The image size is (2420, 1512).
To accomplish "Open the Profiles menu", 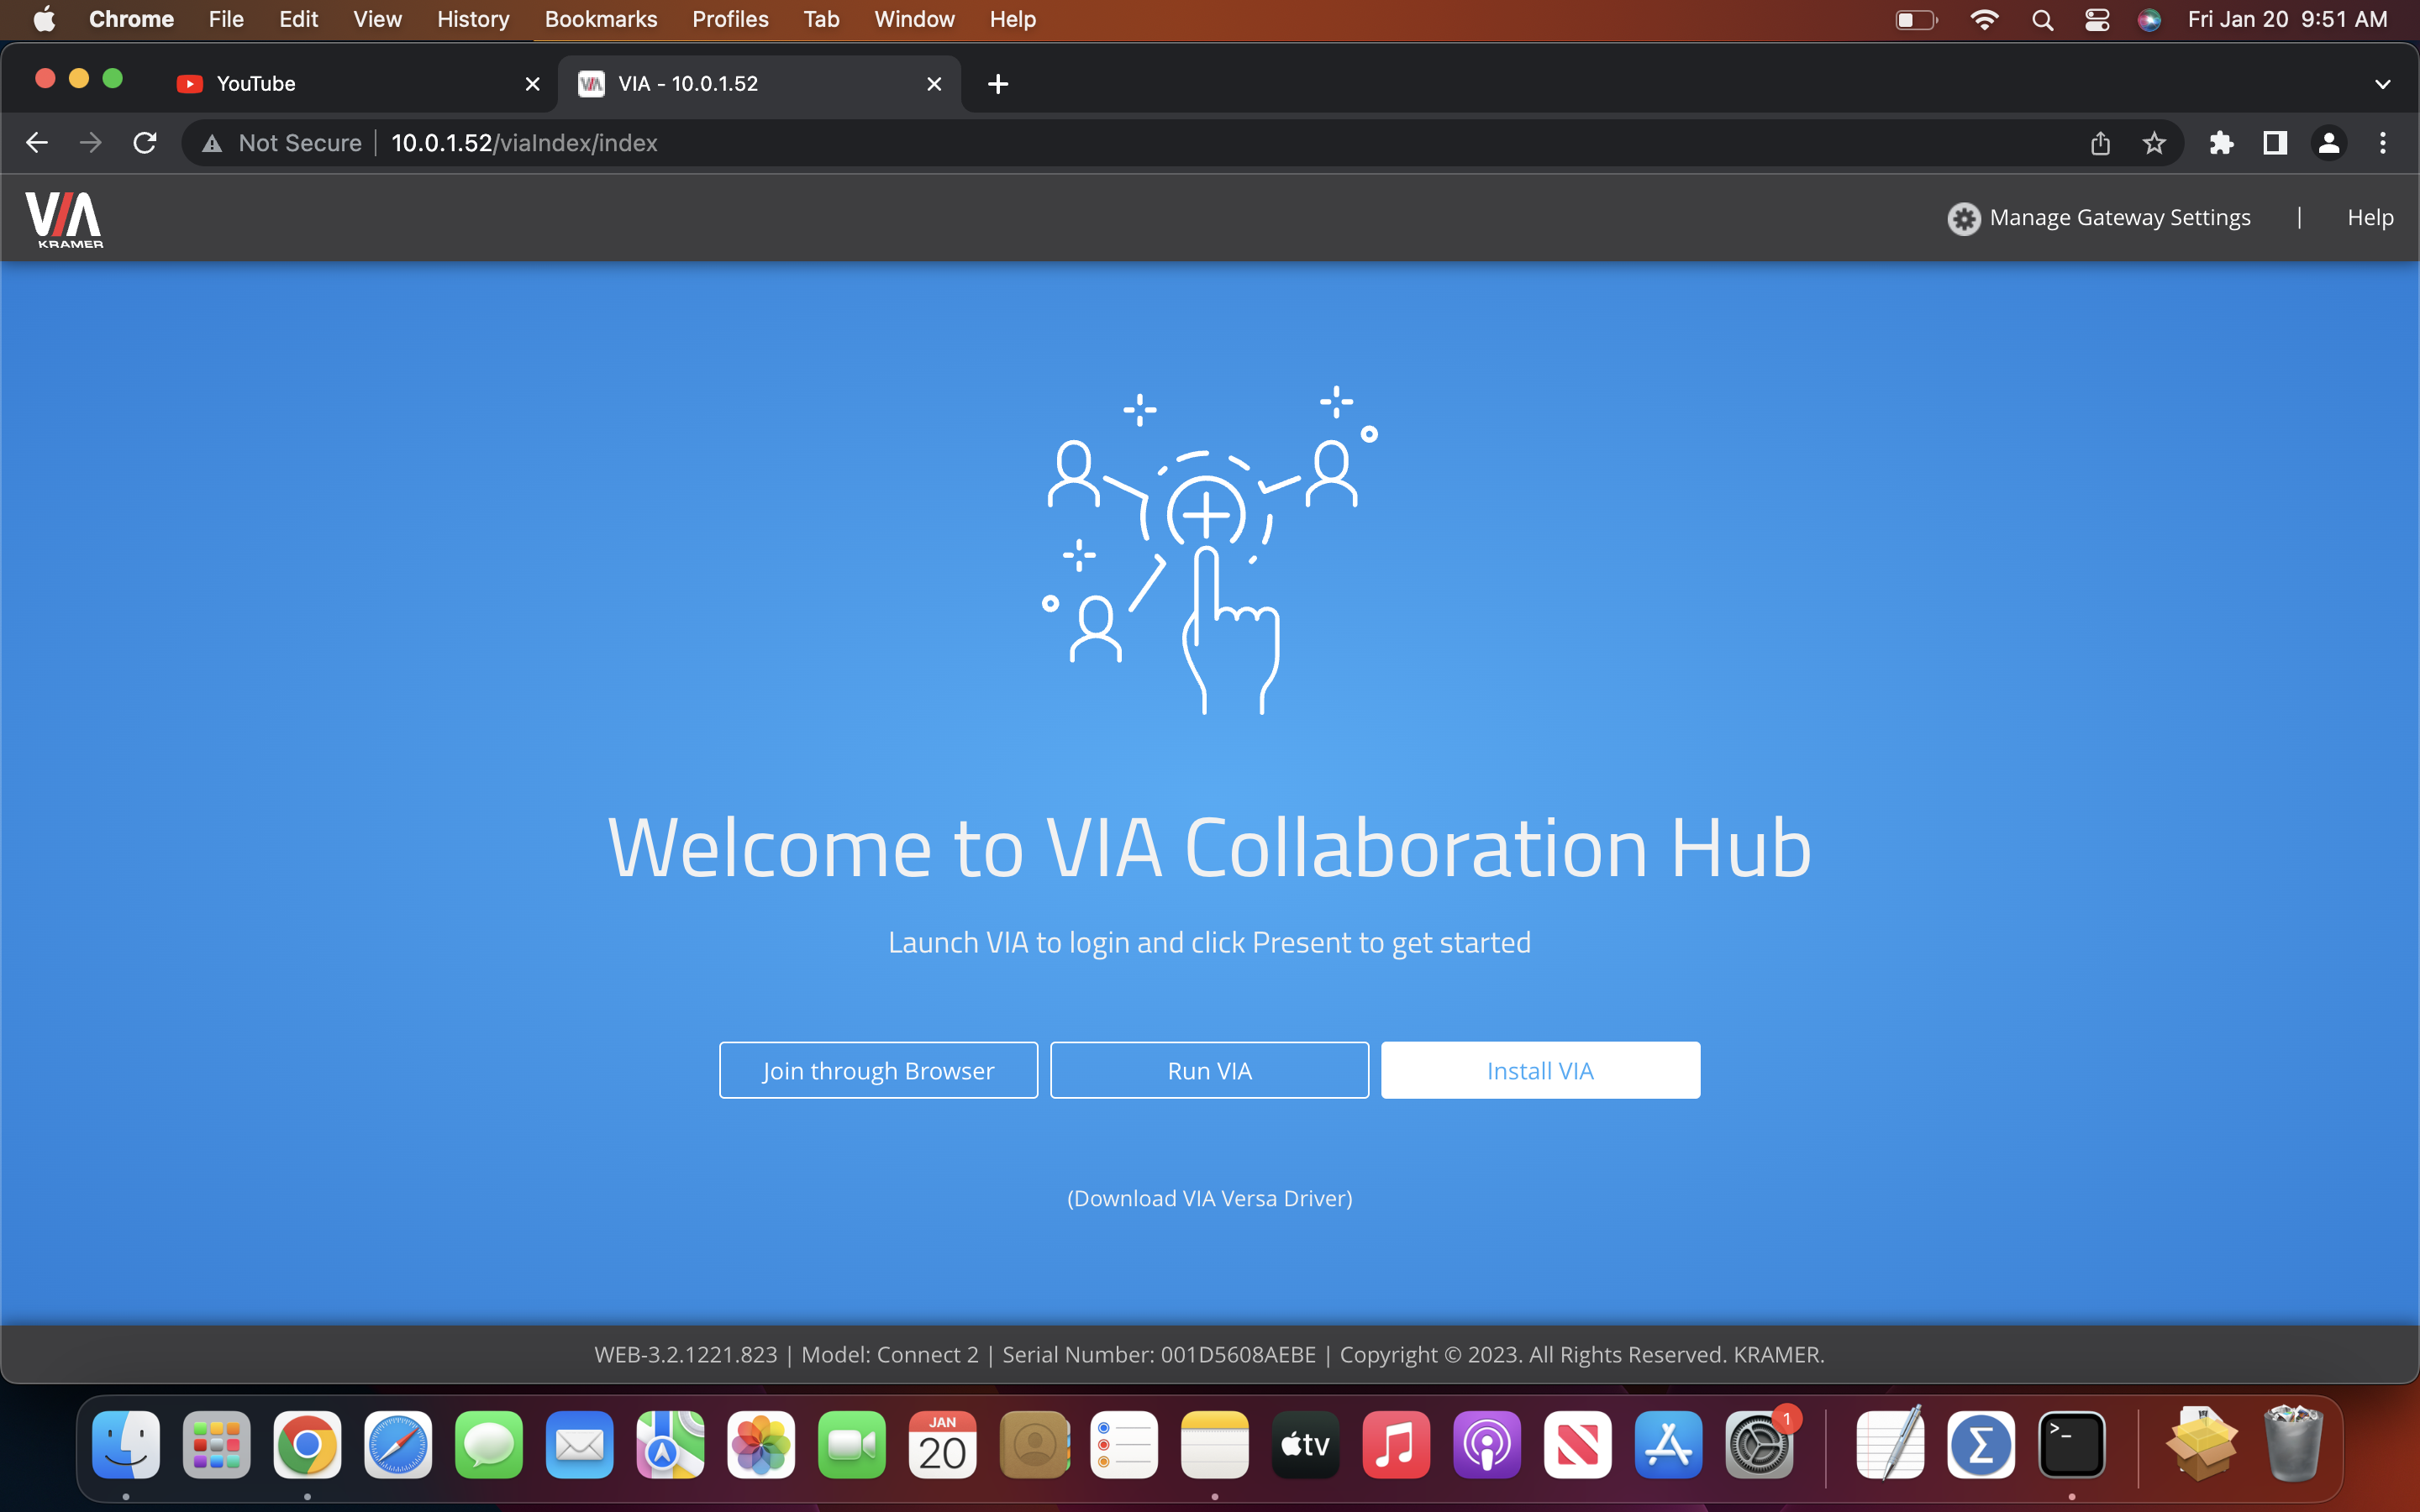I will point(730,19).
